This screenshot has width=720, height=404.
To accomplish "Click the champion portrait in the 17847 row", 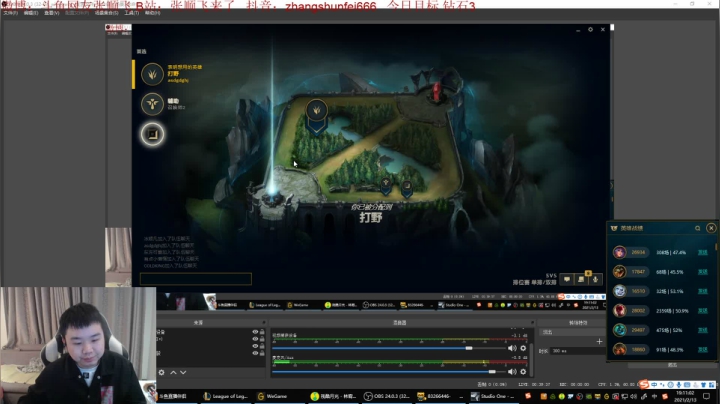I will 619,272.
